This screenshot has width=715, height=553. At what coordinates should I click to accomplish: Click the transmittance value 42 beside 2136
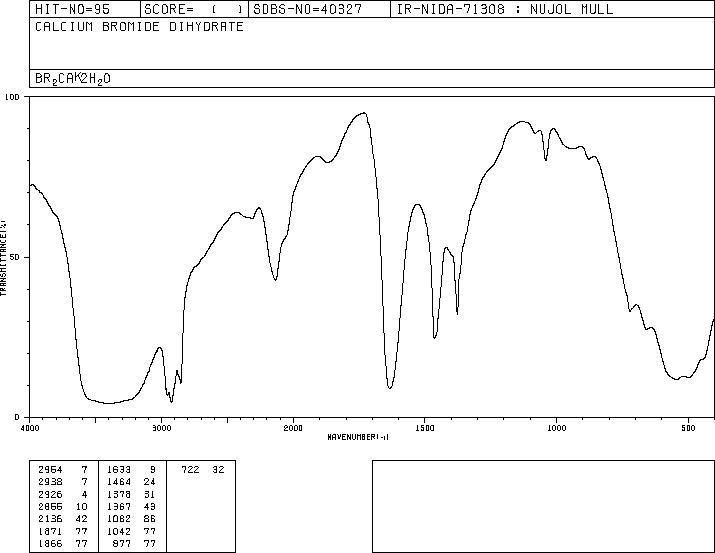(82, 519)
